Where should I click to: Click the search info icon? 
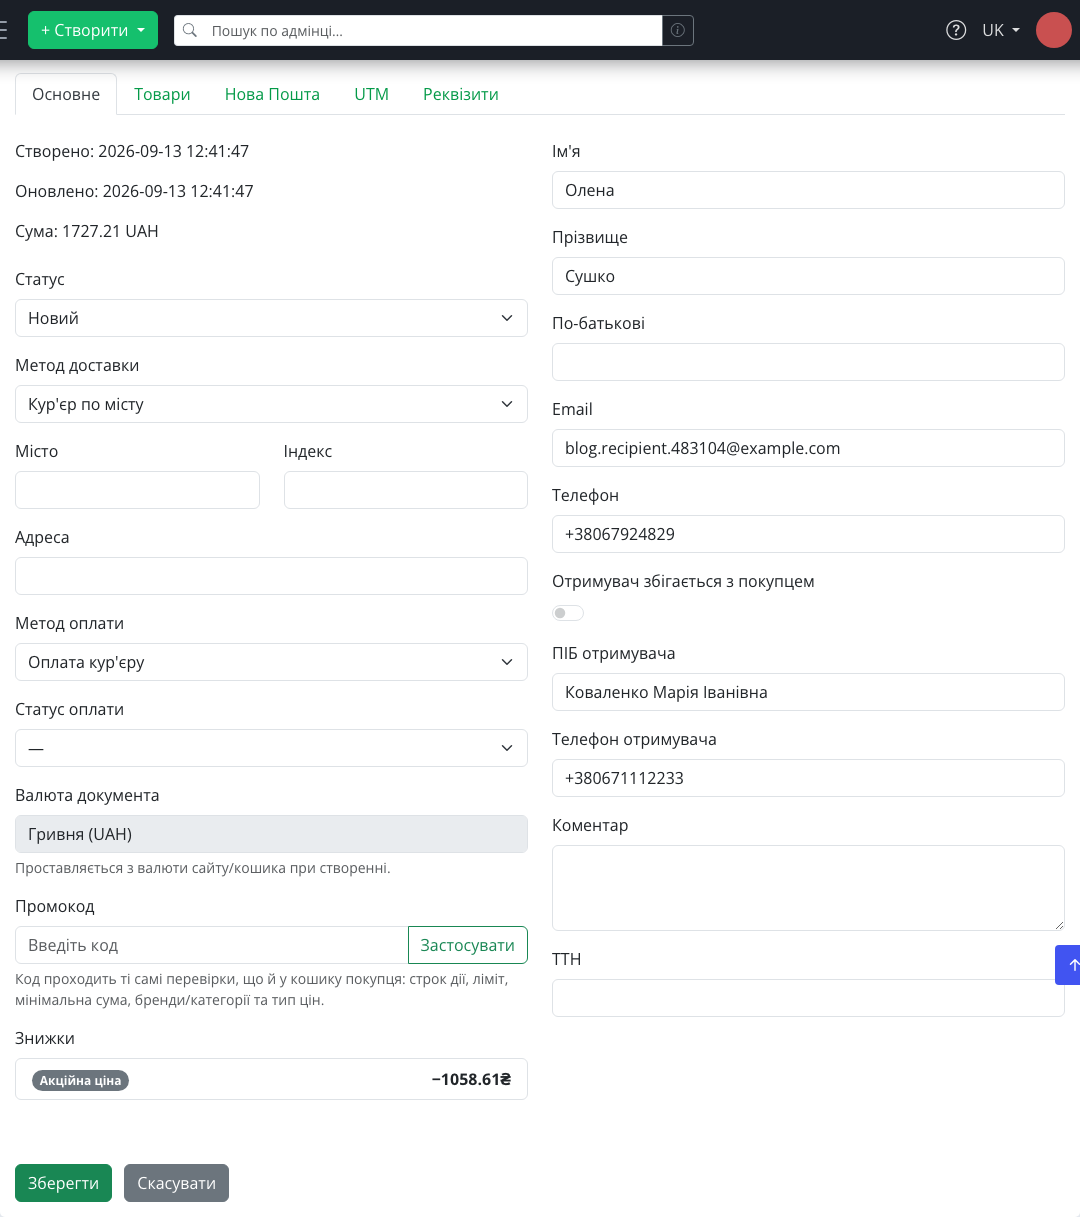click(x=678, y=31)
